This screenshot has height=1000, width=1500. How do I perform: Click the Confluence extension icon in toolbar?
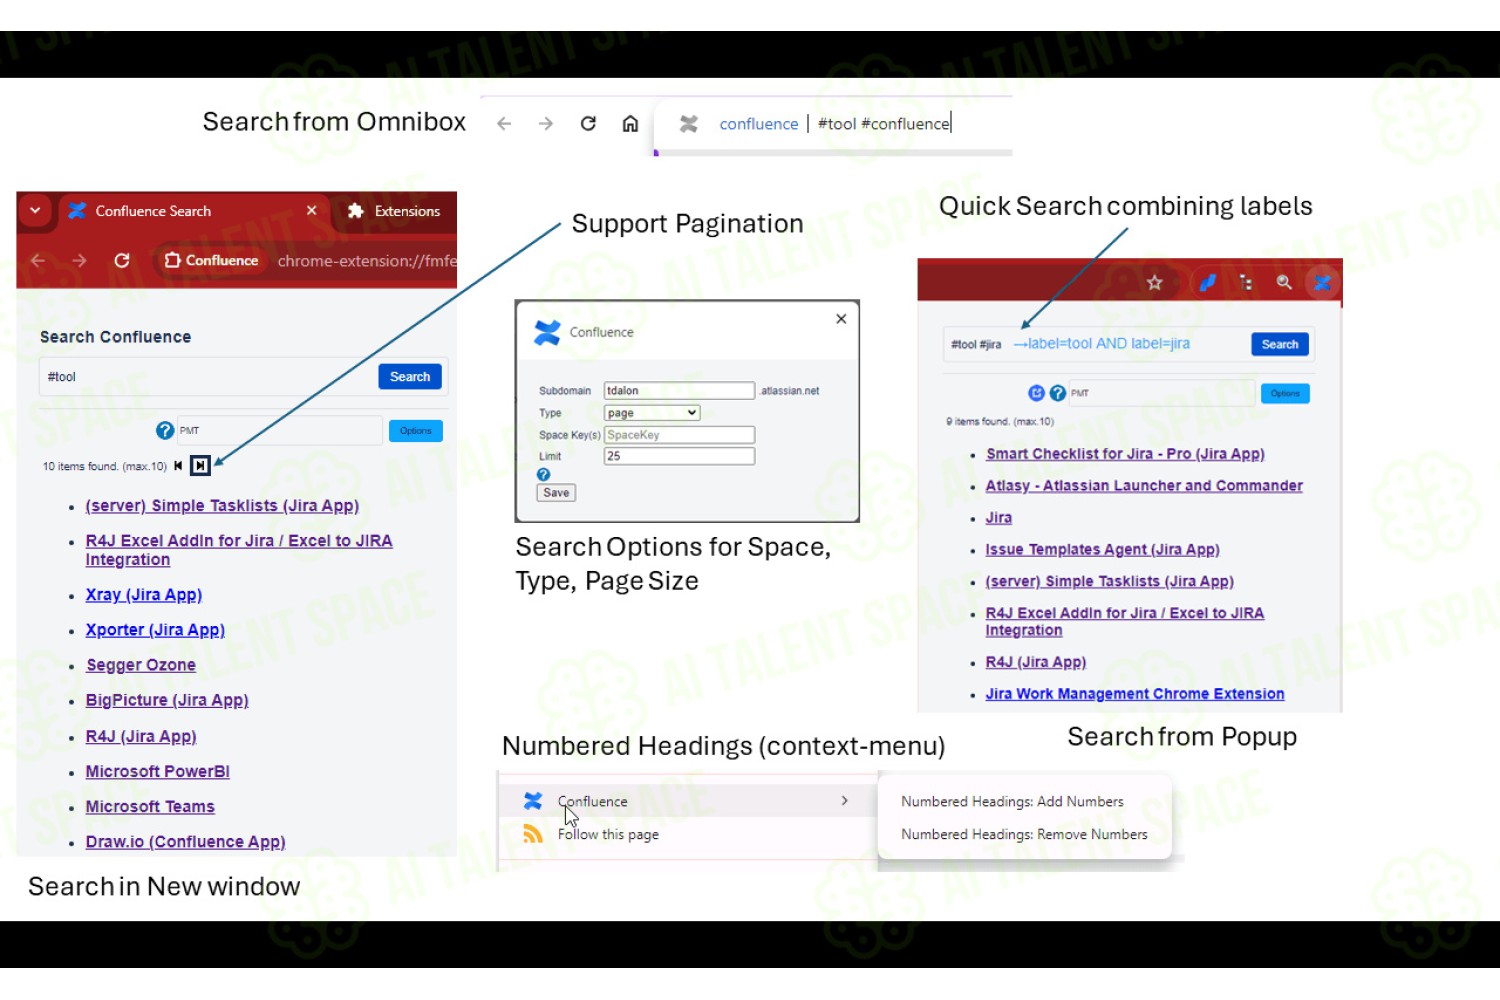point(1322,283)
